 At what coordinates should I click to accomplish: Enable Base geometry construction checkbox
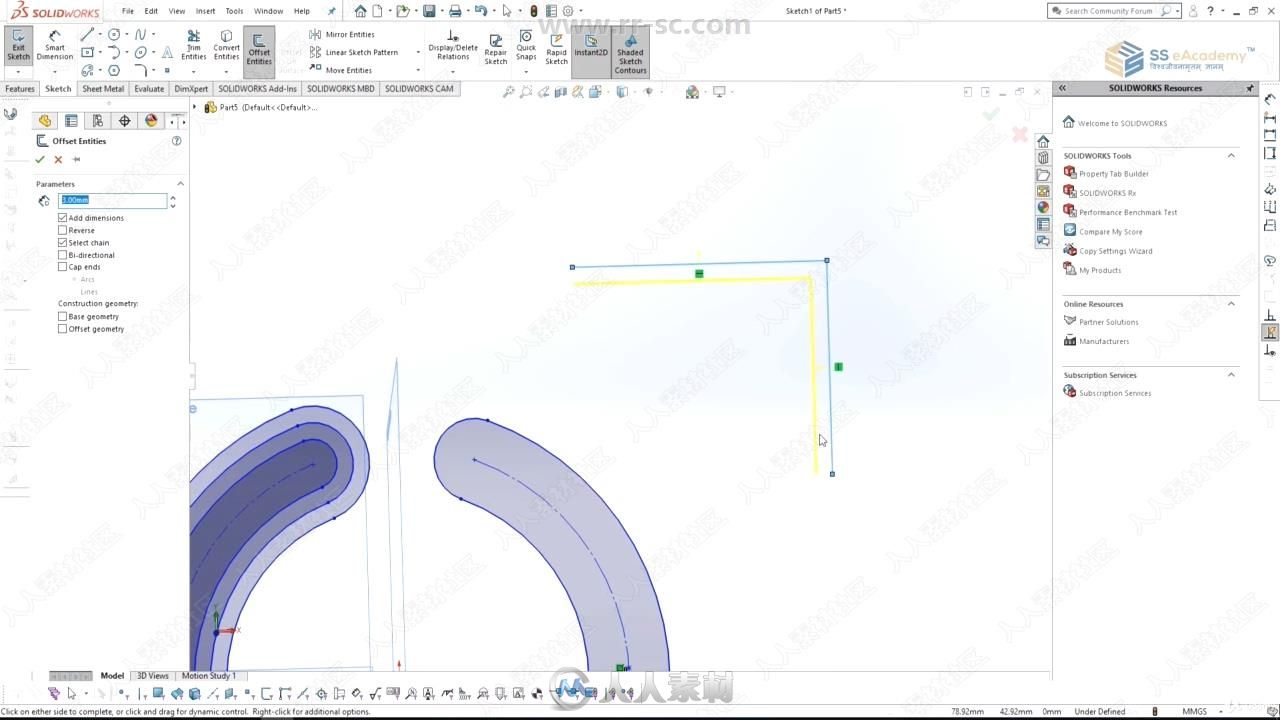63,316
